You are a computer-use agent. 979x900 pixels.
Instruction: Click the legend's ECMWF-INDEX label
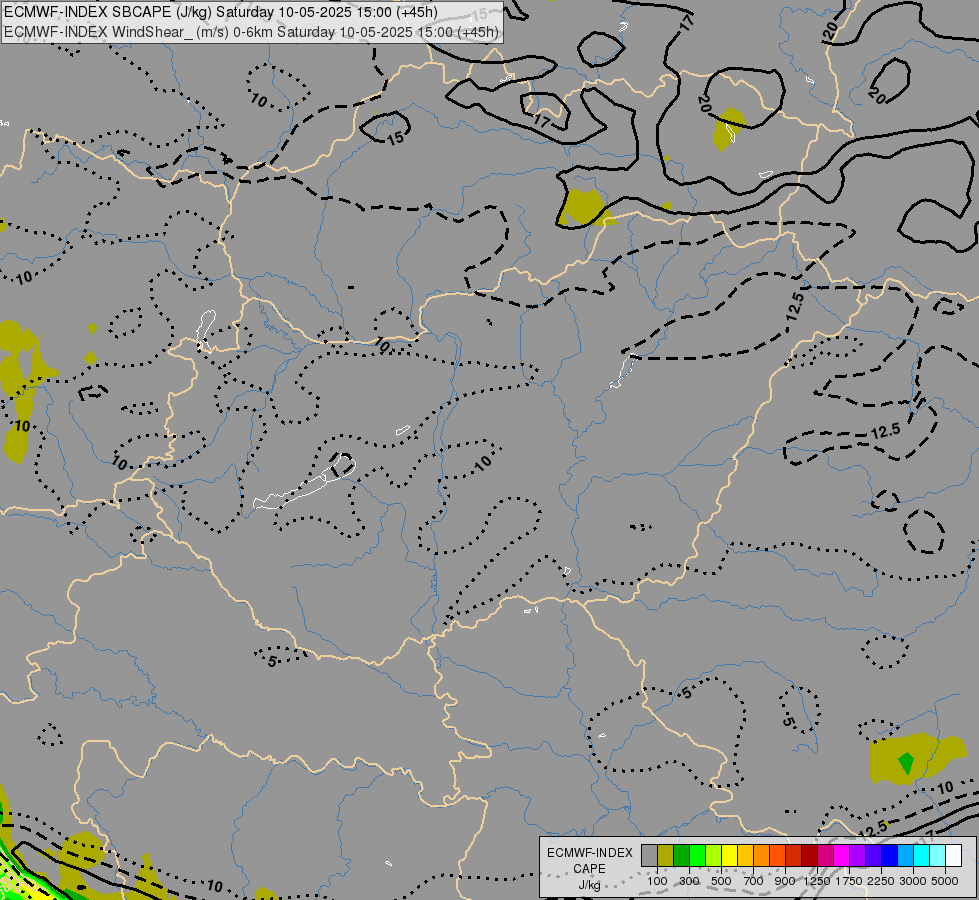tap(590, 853)
